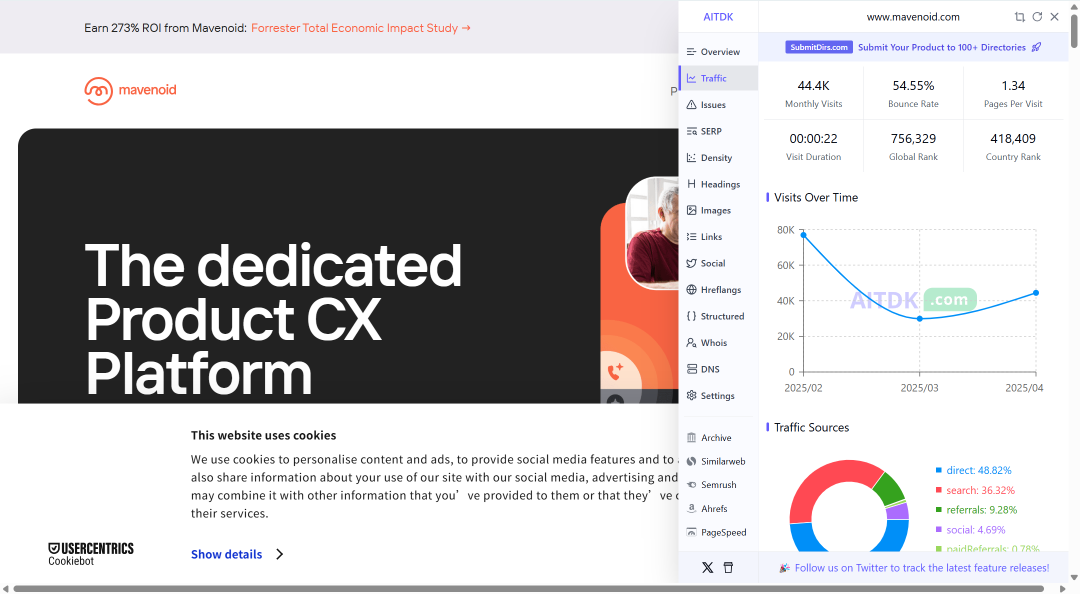The height and width of the screenshot is (594, 1080).
Task: Open Similarweb for this site
Action: [718, 461]
